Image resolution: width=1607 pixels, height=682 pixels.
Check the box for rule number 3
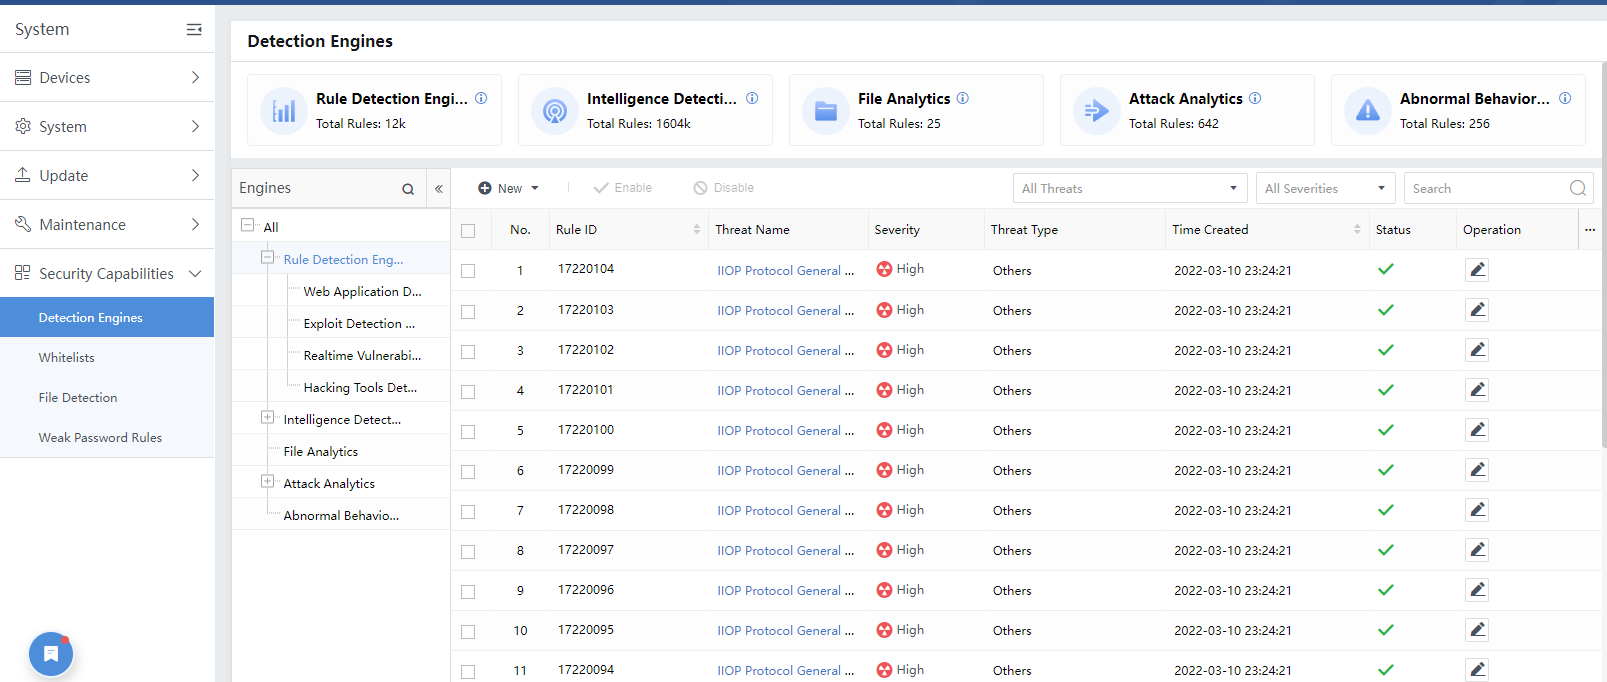click(x=468, y=351)
